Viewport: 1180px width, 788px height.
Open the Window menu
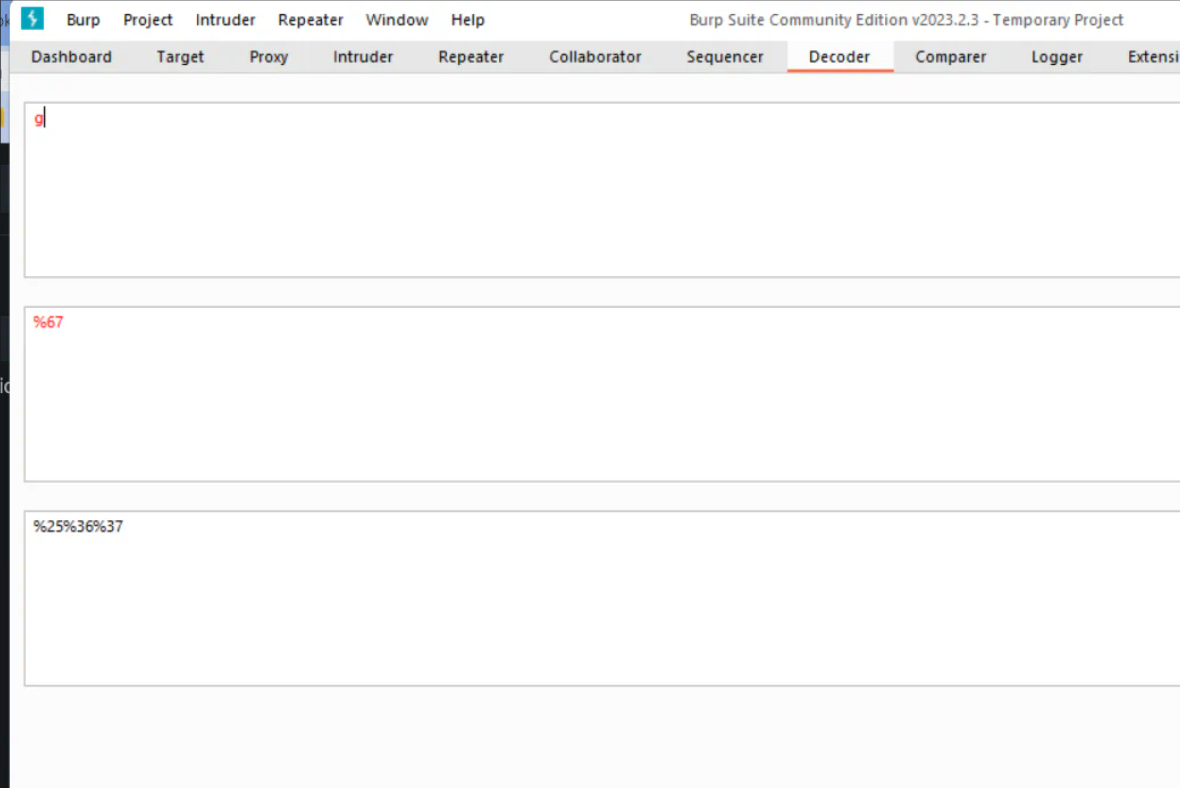(397, 20)
